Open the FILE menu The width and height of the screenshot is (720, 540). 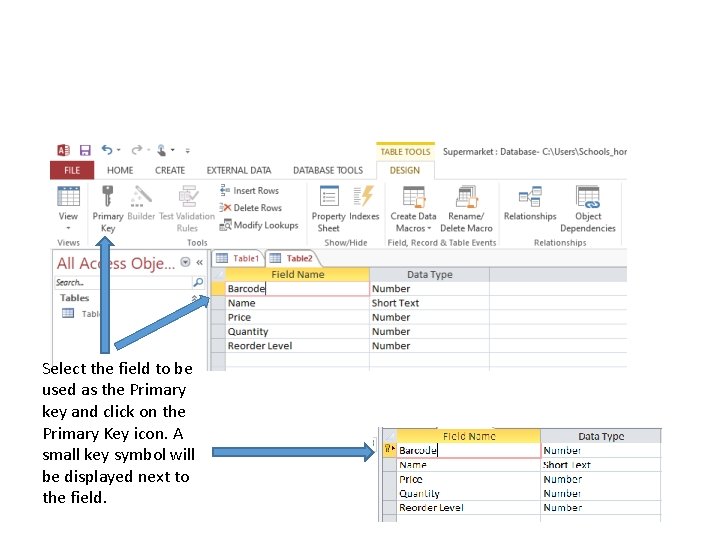72,170
